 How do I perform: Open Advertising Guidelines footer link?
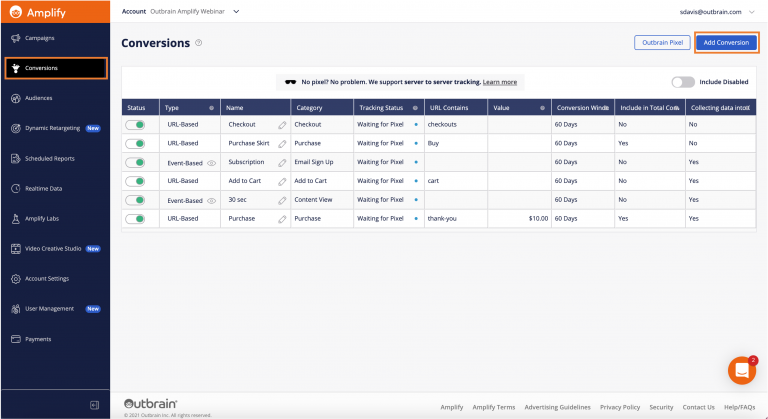click(x=557, y=407)
